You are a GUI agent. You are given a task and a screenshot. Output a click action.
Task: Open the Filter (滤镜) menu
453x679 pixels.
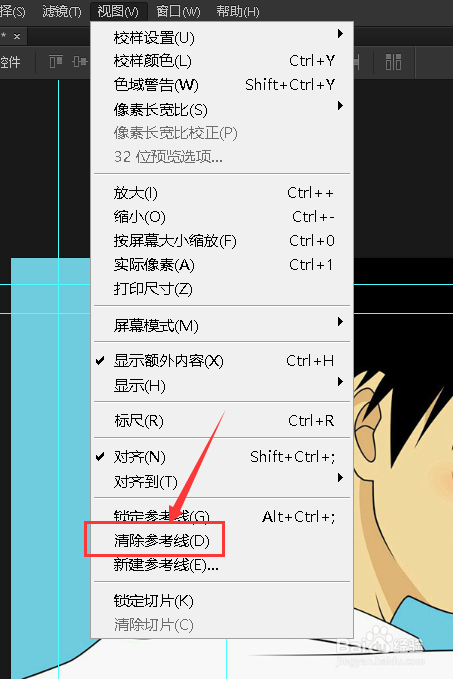62,11
